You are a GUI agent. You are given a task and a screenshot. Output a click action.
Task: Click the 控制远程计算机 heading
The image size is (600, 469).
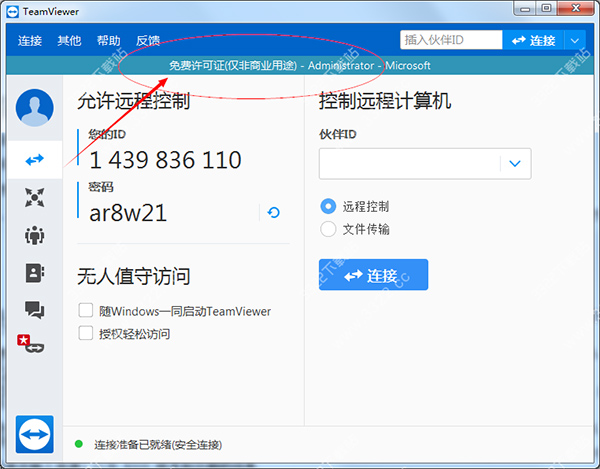[x=385, y=101]
